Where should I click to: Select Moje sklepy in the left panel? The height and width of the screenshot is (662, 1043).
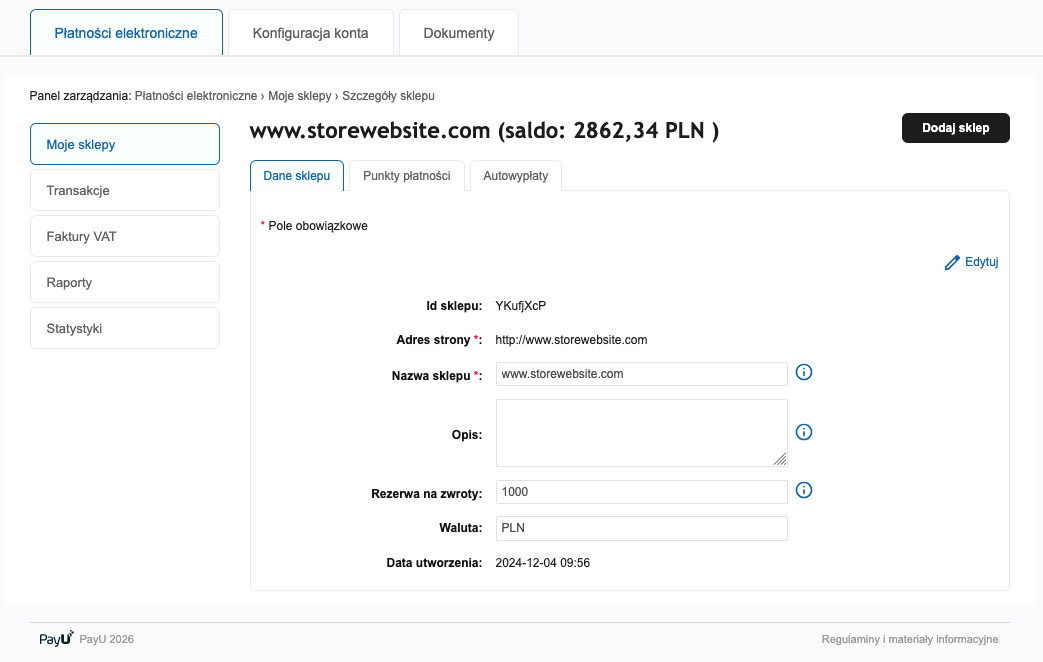coord(124,144)
